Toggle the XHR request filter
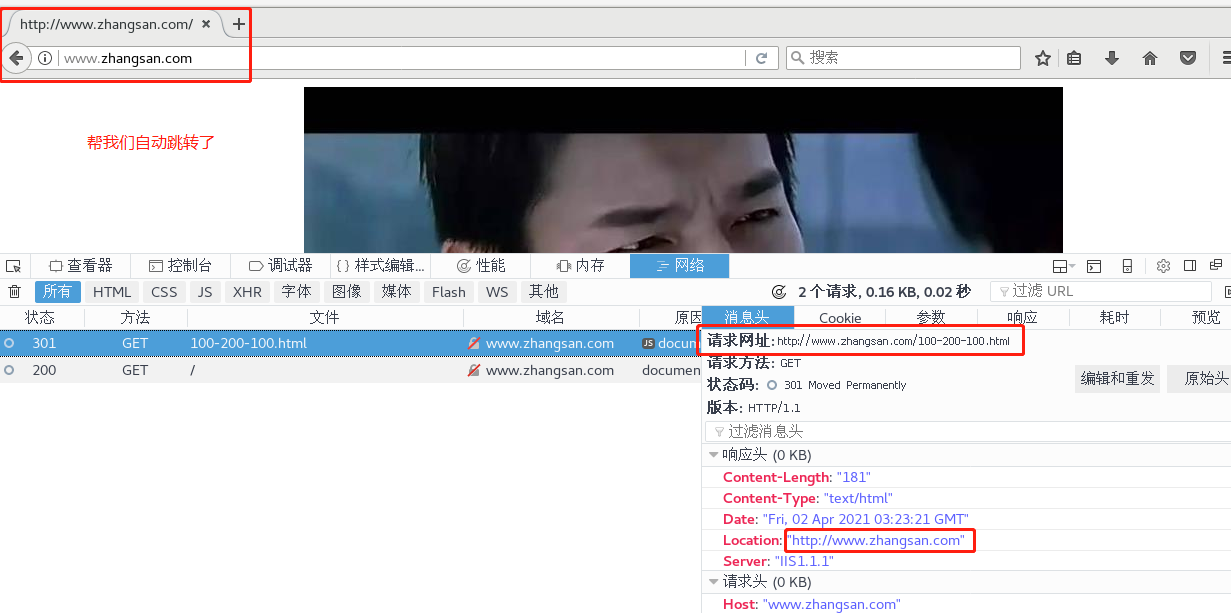 tap(247, 292)
